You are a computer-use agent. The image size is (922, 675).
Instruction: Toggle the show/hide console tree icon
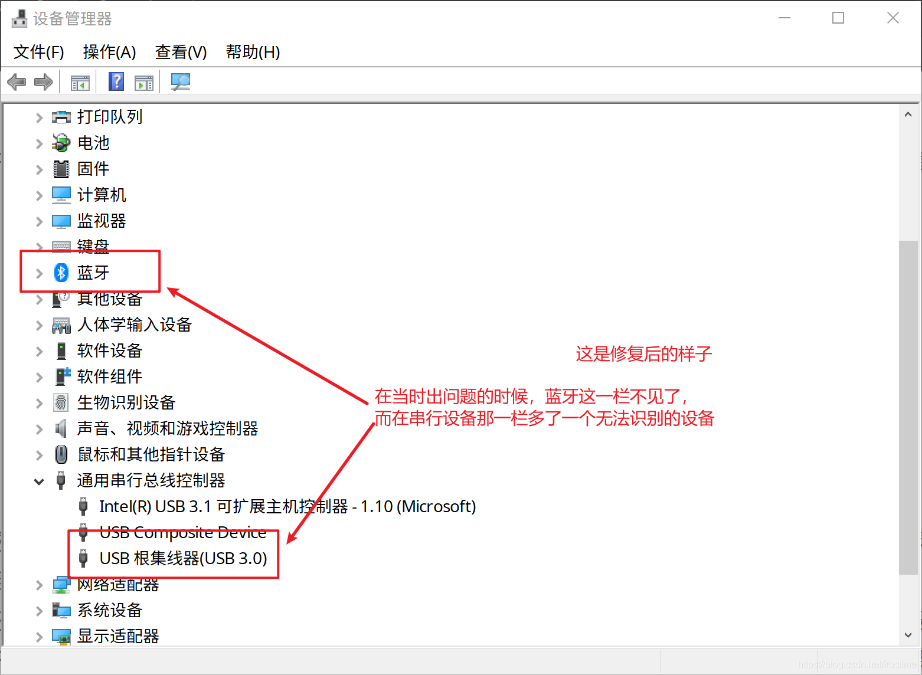tap(80, 82)
